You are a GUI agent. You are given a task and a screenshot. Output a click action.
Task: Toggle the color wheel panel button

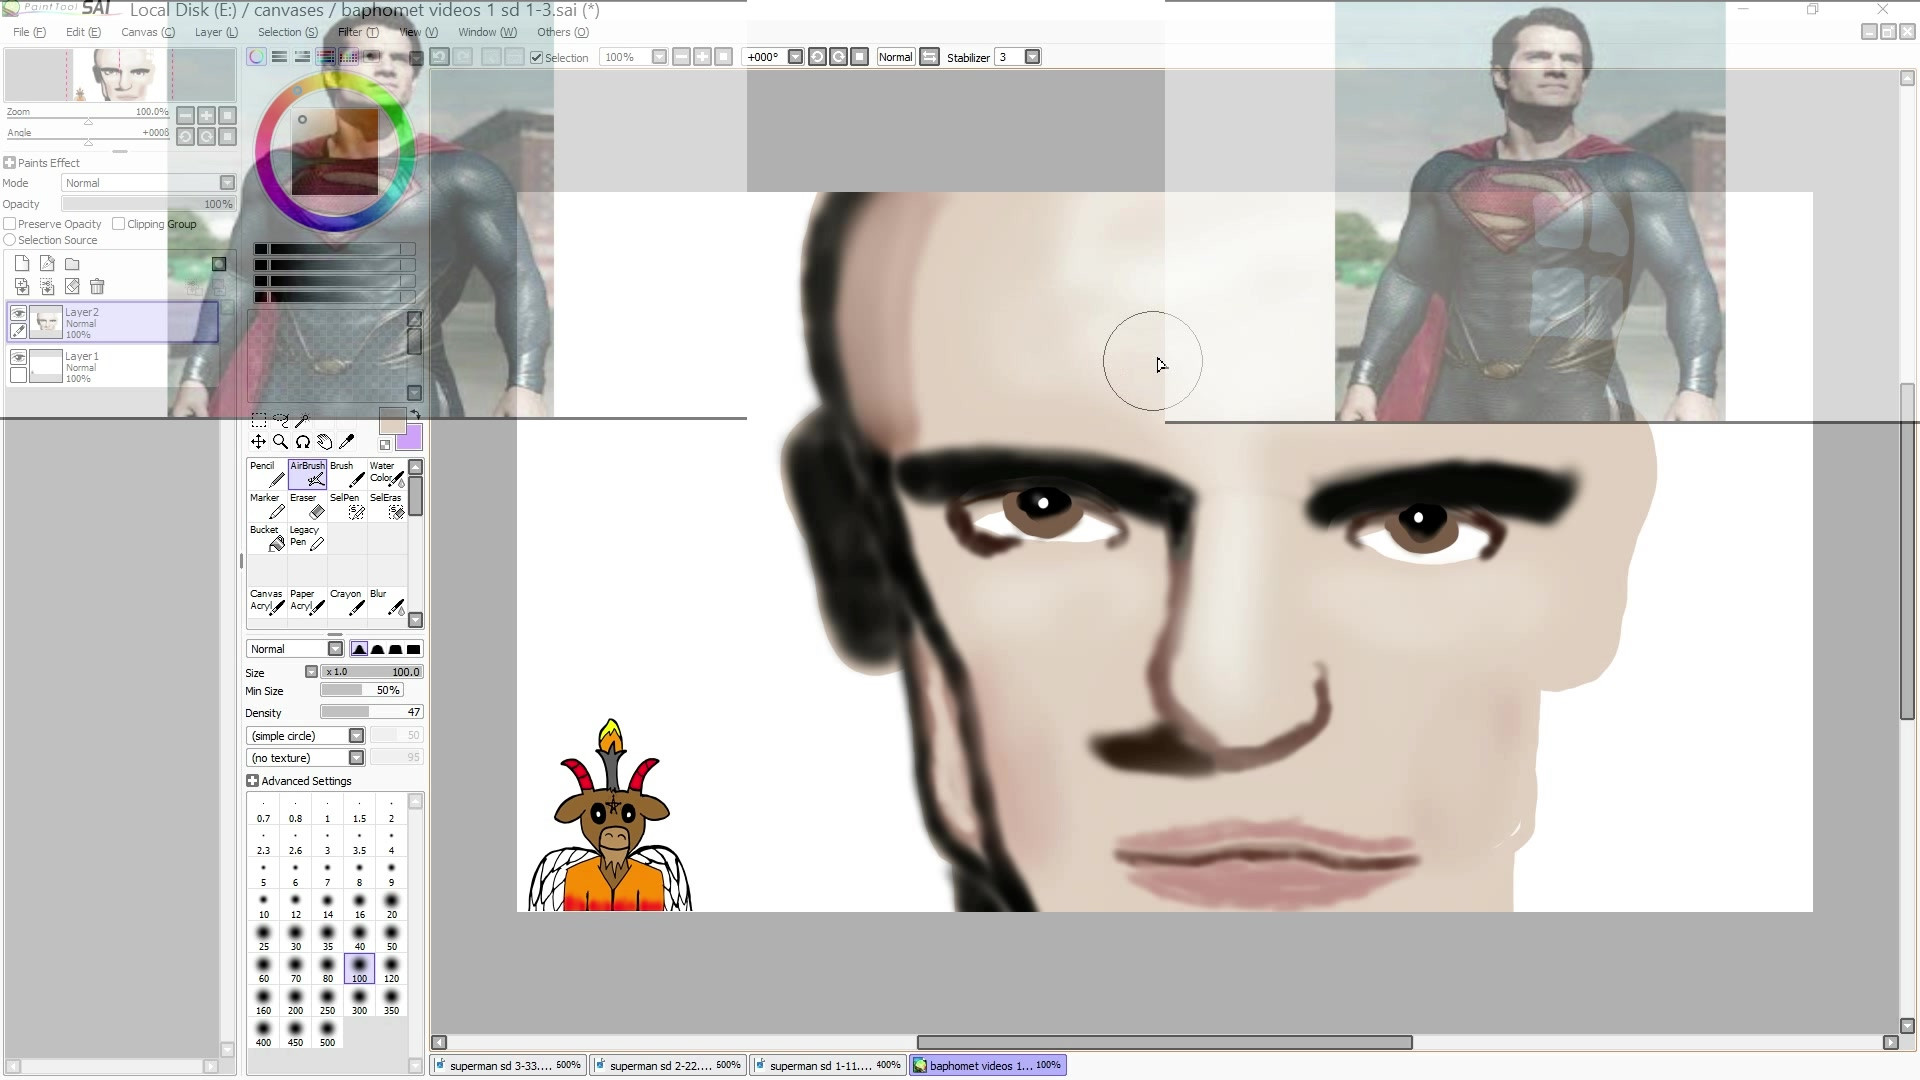point(257,57)
